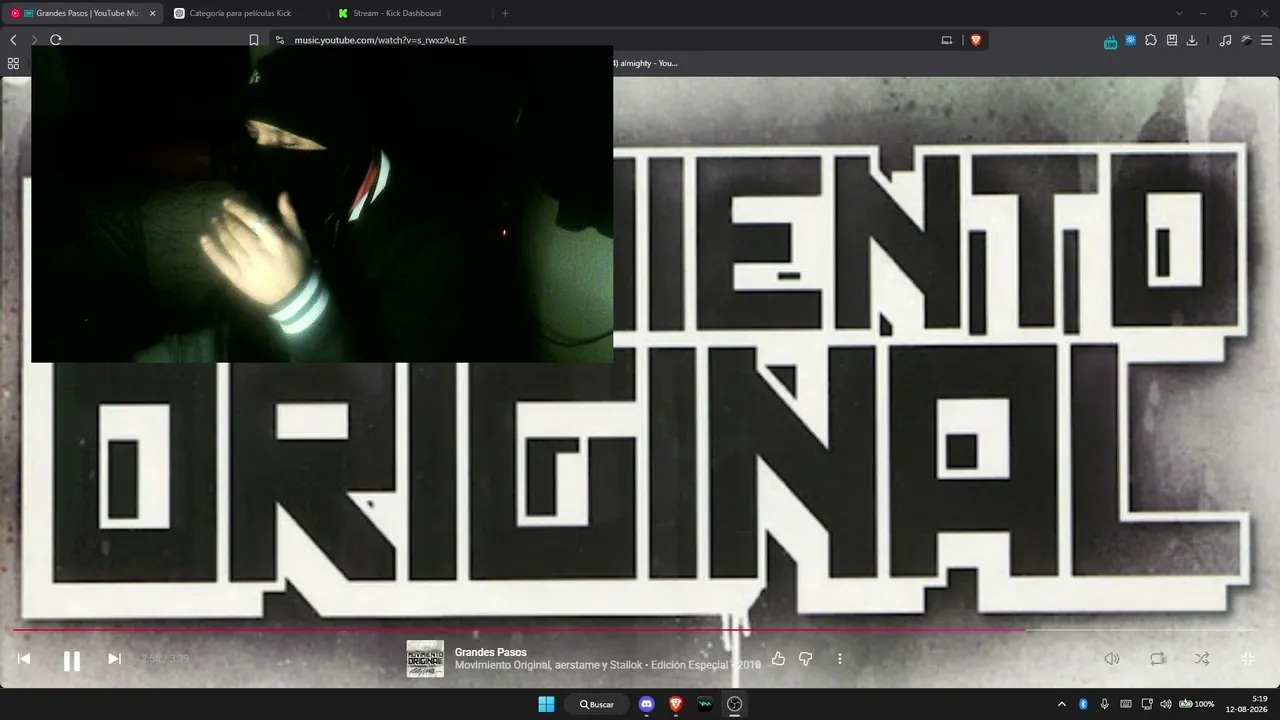Close the Grandes Pasos YouTube Music tab
The height and width of the screenshot is (720, 1280).
coord(152,13)
